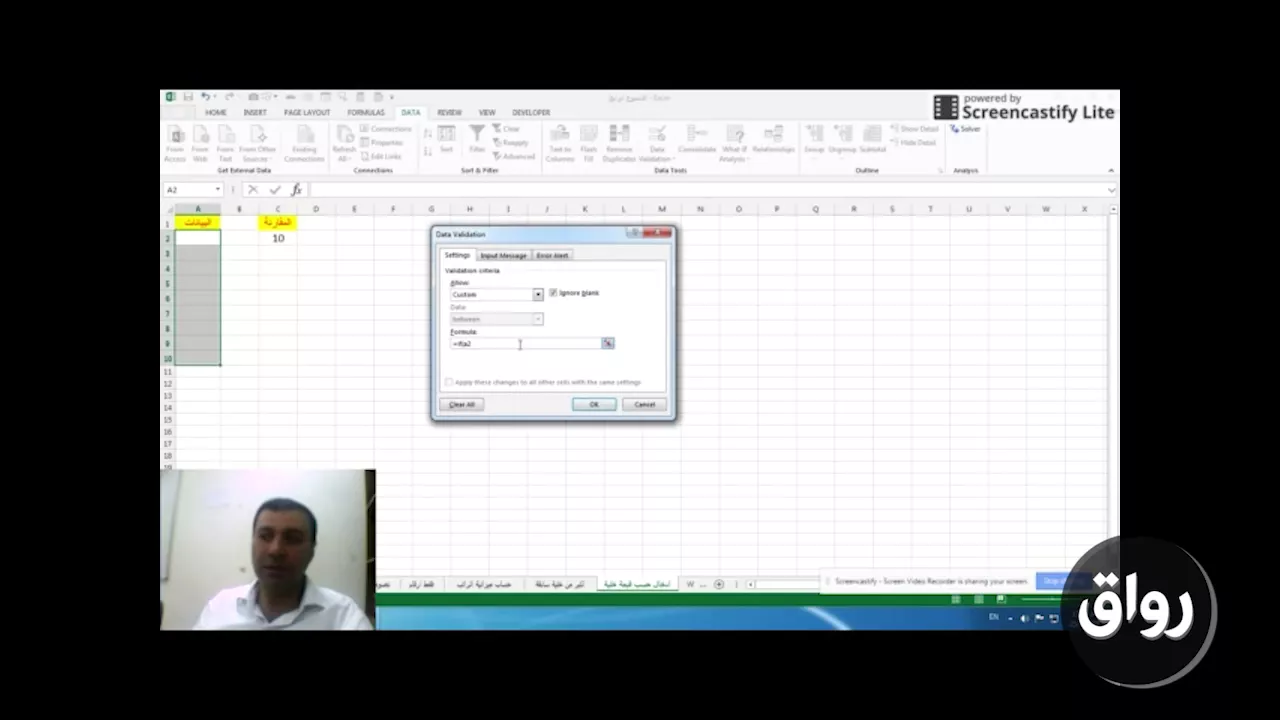Viewport: 1280px width, 720px height.
Task: Click the volume icon in system tray
Action: tap(1023, 619)
